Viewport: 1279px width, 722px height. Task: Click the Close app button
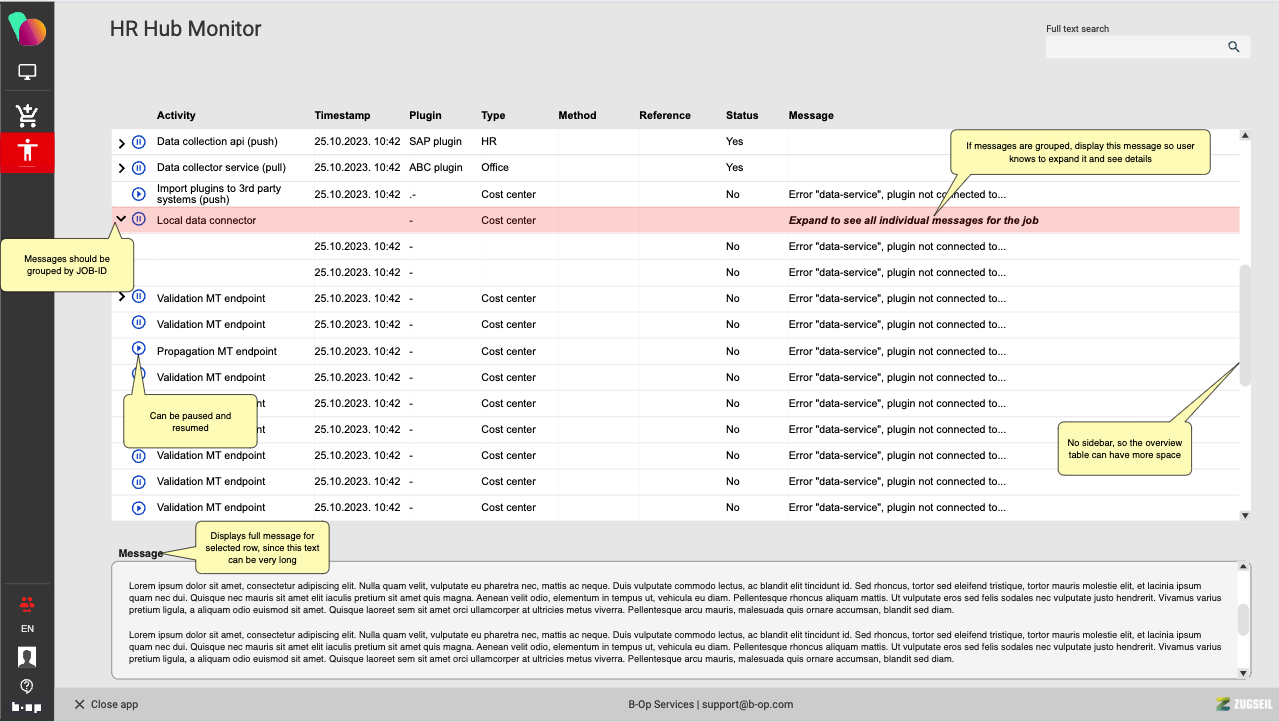tap(106, 704)
